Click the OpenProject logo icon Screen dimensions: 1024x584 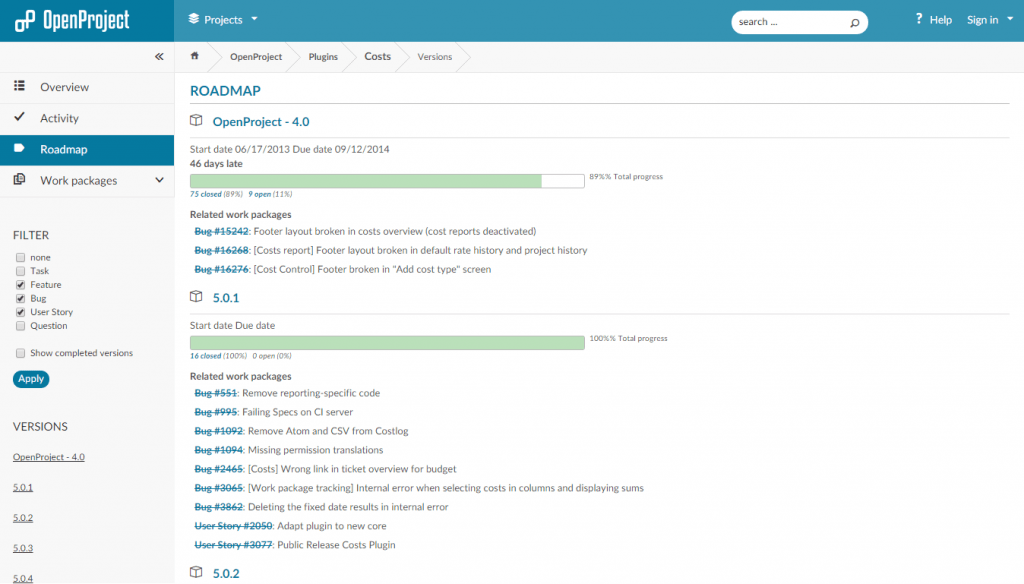(24, 21)
